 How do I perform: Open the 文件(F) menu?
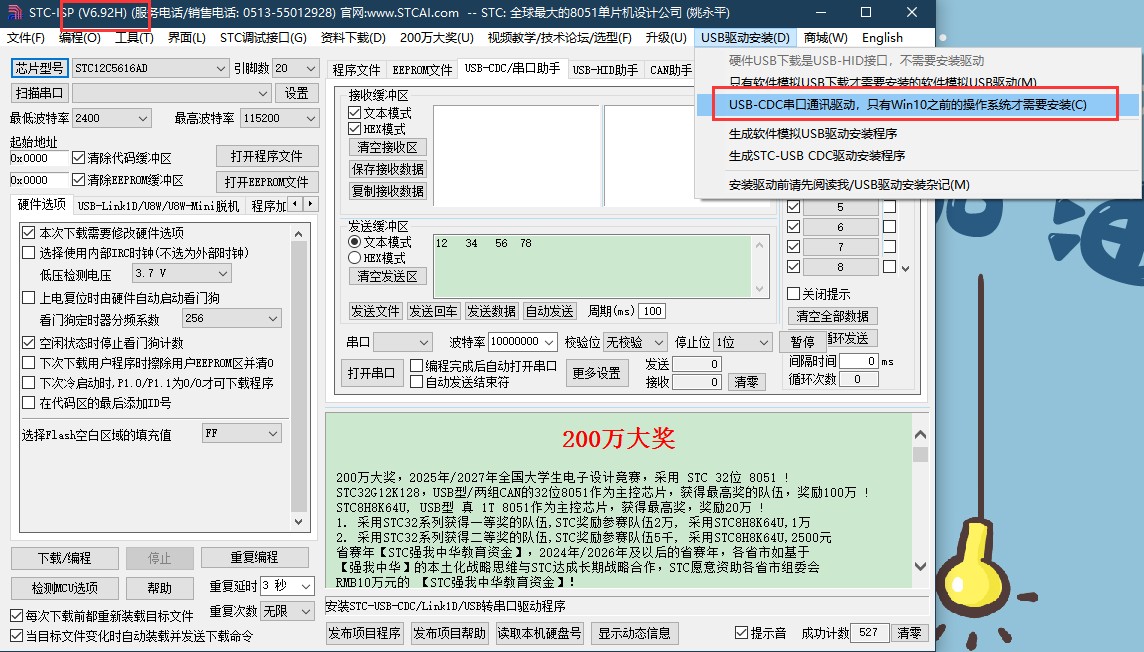(26, 38)
